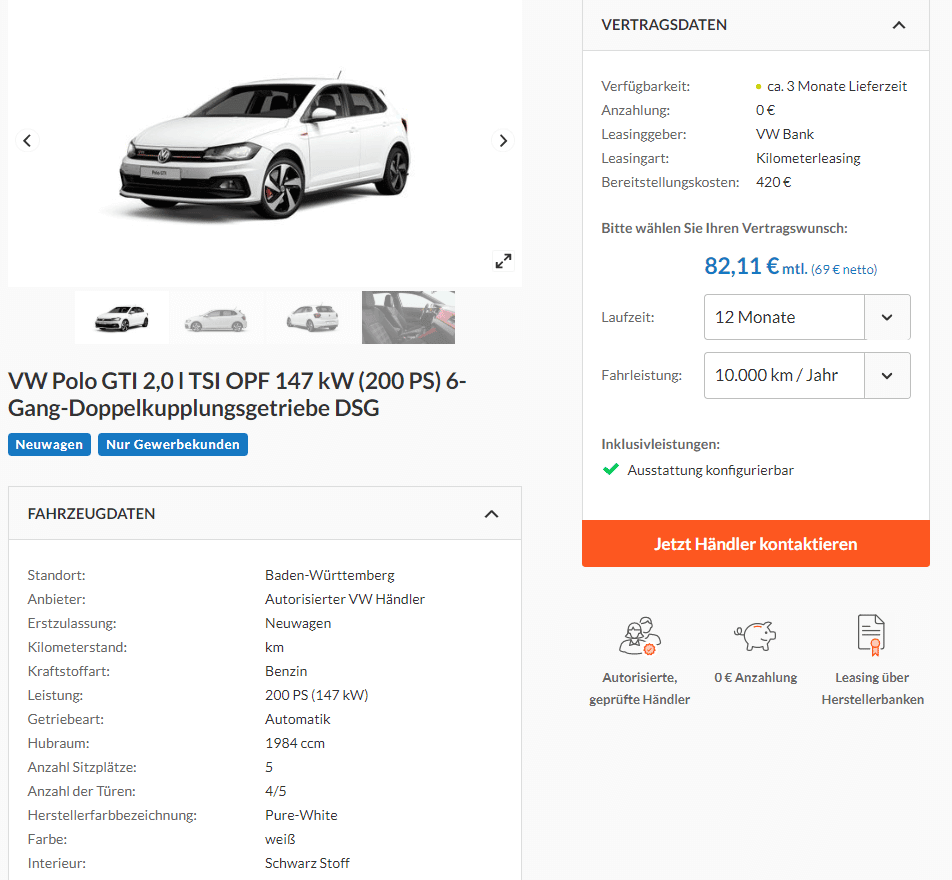Screen dimensions: 952x880
Task: Click the 0 € Anzahlung caption
Action: point(755,677)
